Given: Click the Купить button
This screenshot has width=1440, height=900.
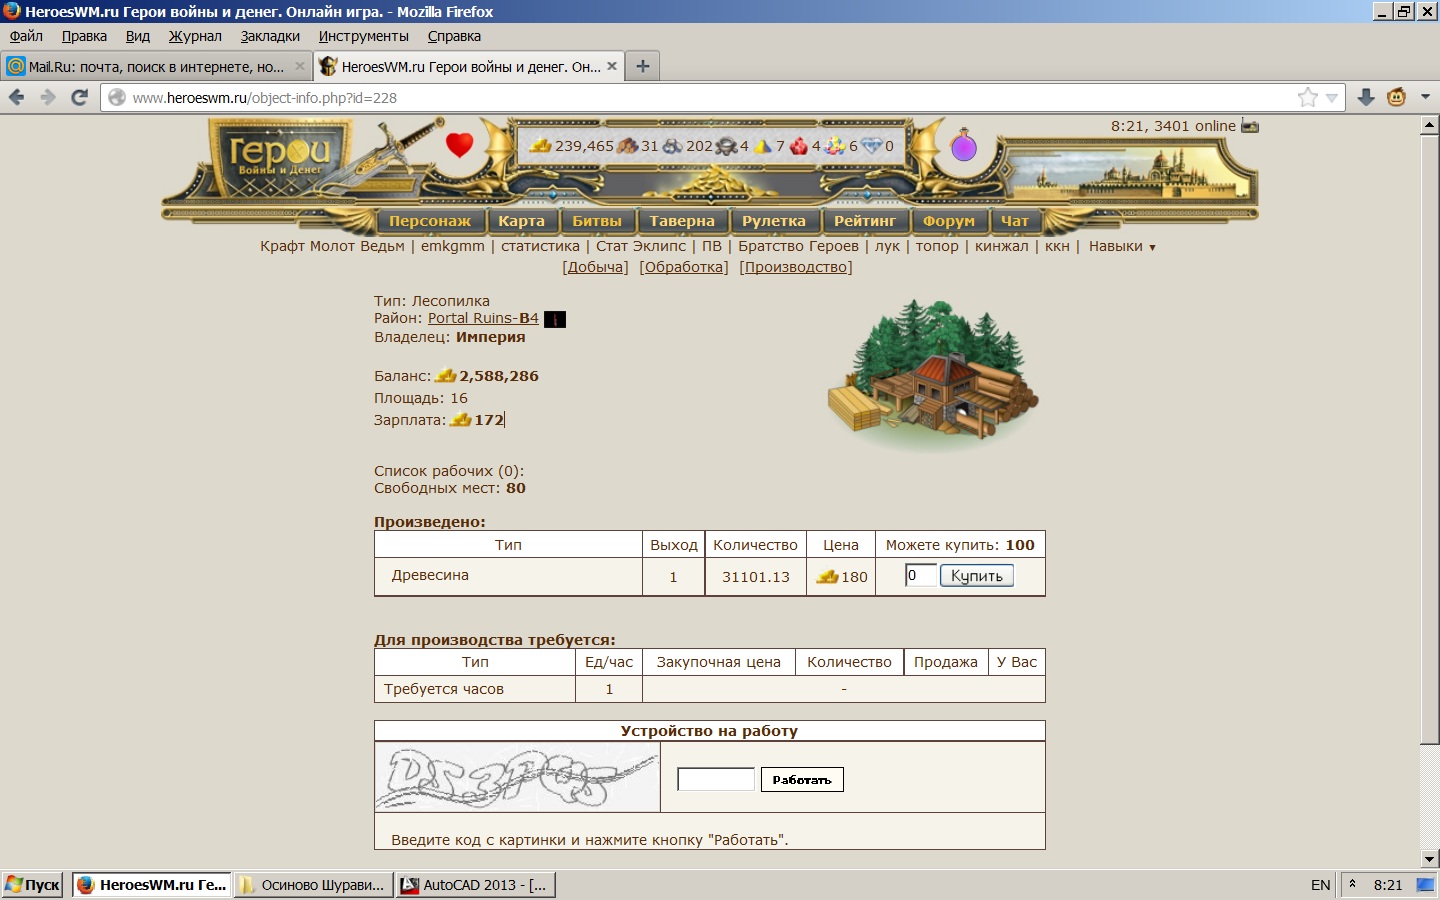Looking at the screenshot, I should [x=977, y=576].
